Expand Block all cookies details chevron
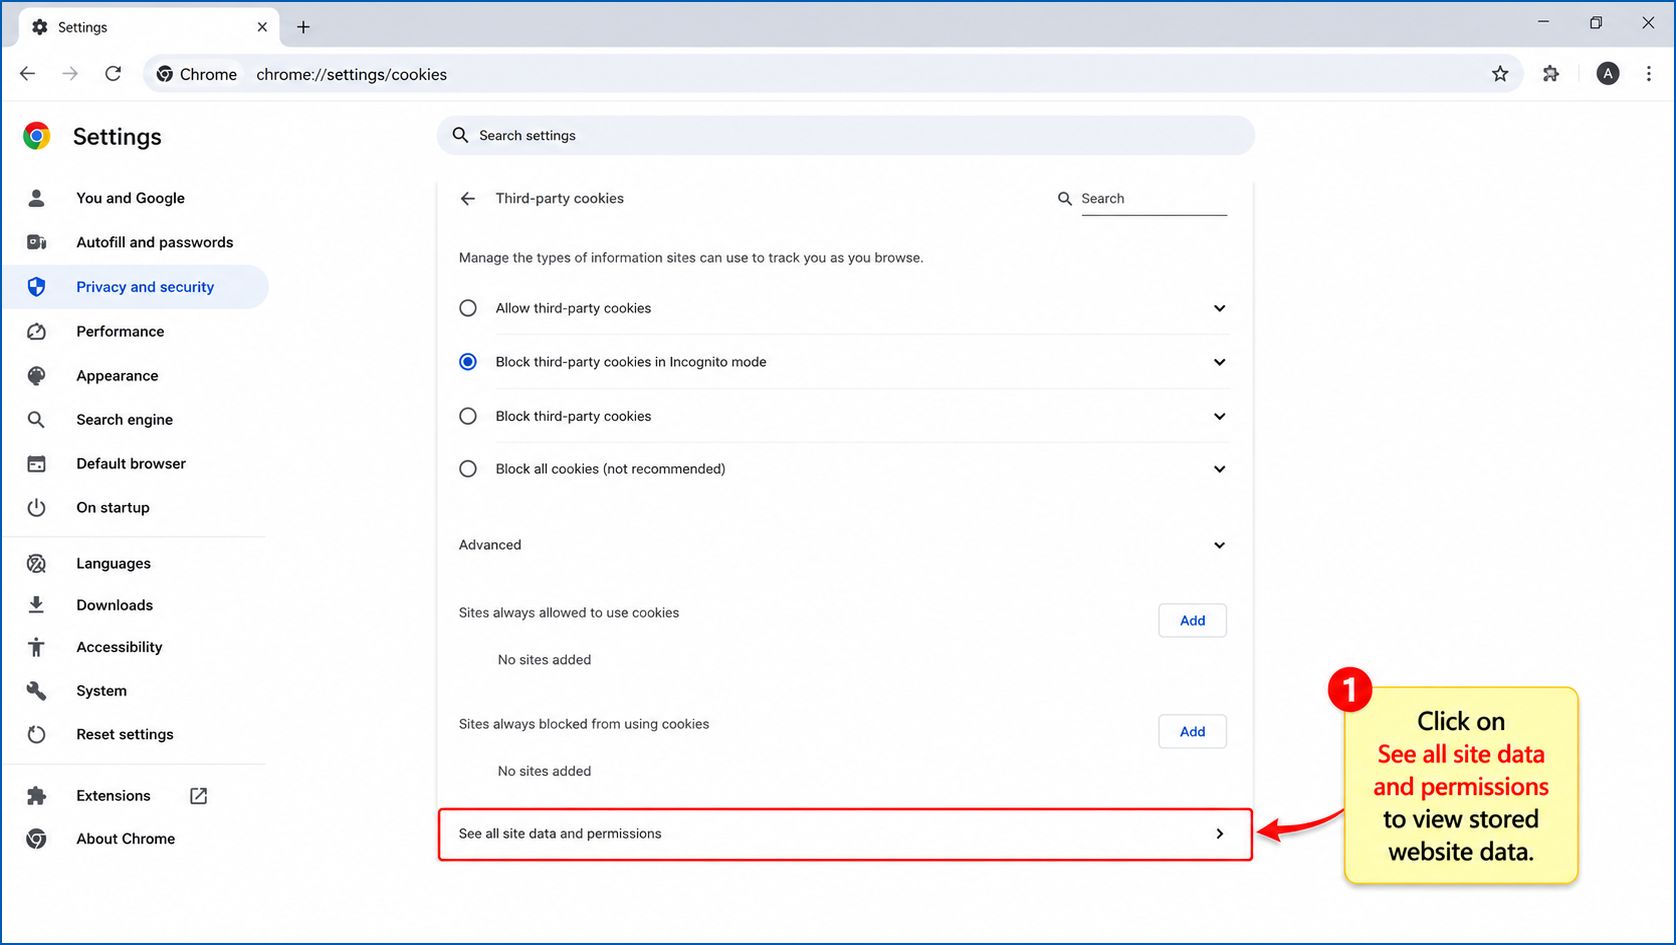This screenshot has width=1676, height=945. coord(1219,469)
